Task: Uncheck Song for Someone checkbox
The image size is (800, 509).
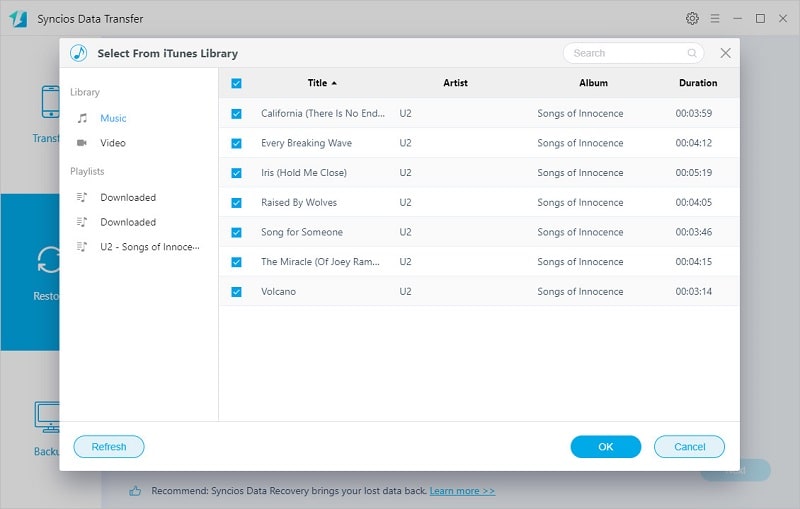Action: click(x=236, y=233)
